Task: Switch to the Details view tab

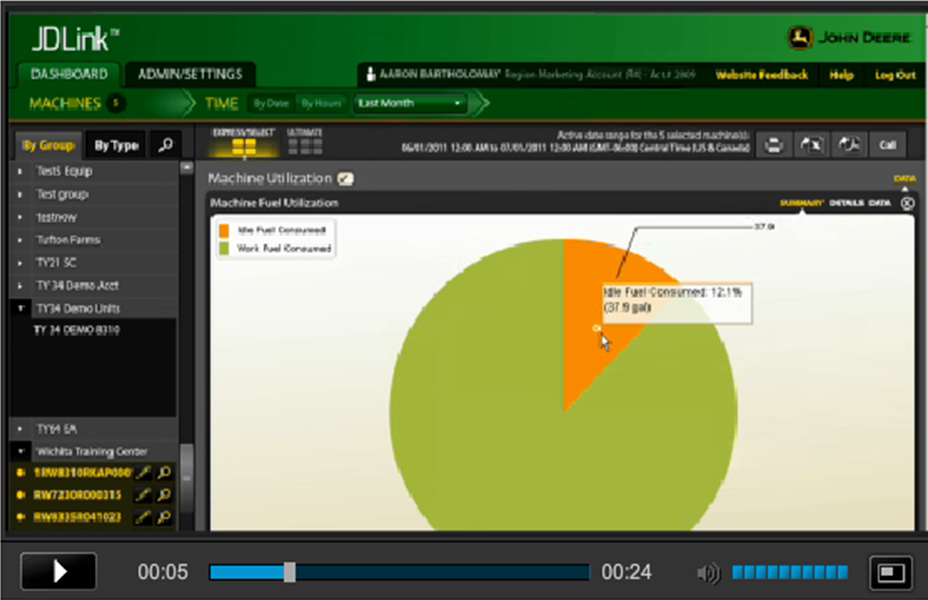Action: [x=846, y=203]
